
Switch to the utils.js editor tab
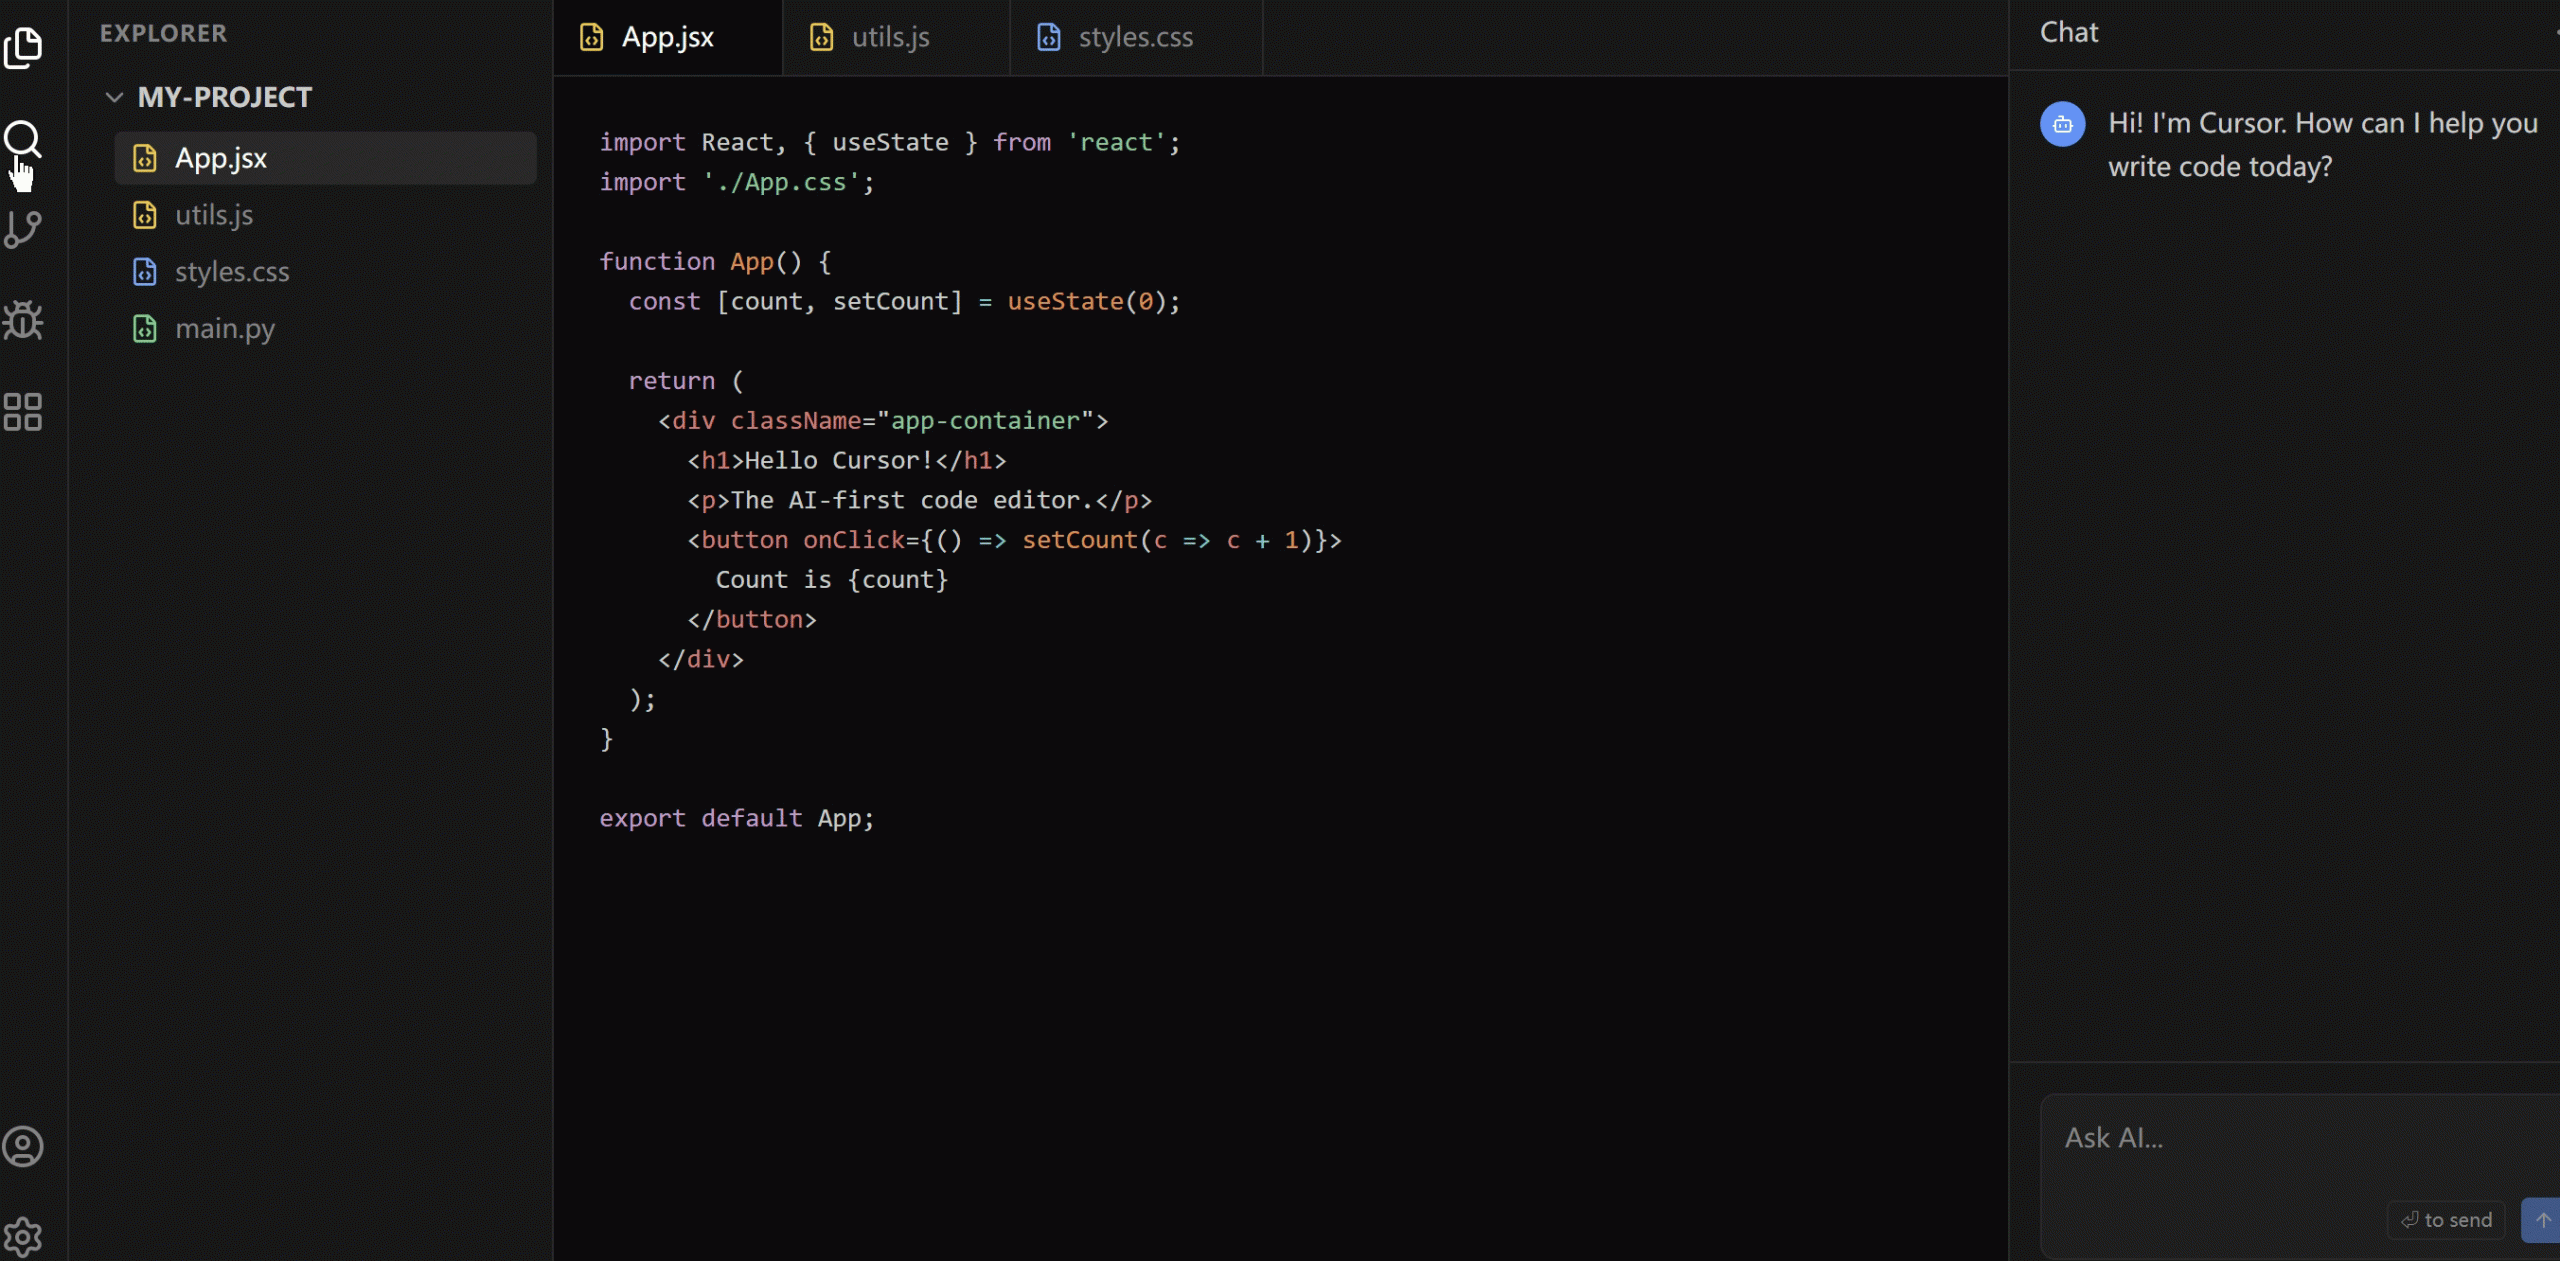pos(890,38)
